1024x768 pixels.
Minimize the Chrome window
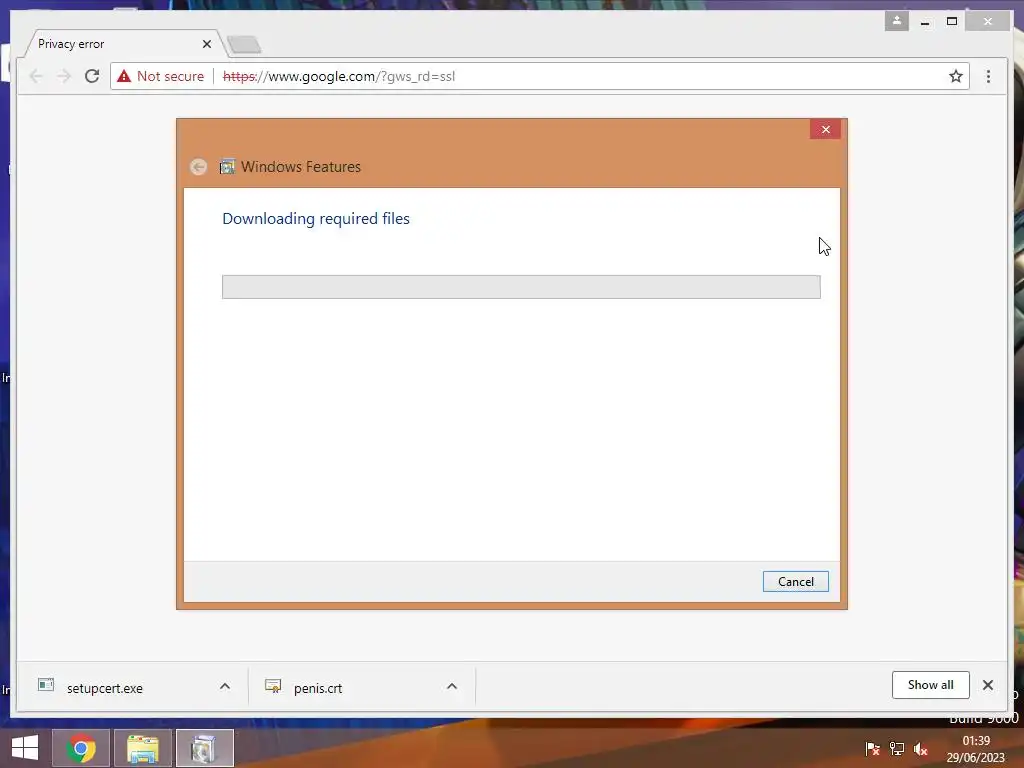coord(925,22)
